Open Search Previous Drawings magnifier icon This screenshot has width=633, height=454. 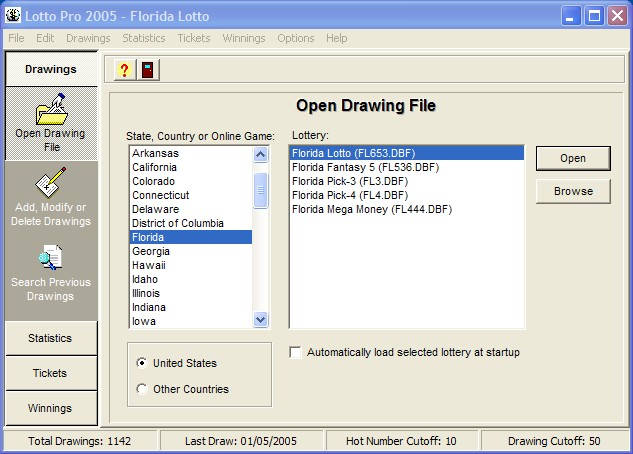(x=50, y=257)
